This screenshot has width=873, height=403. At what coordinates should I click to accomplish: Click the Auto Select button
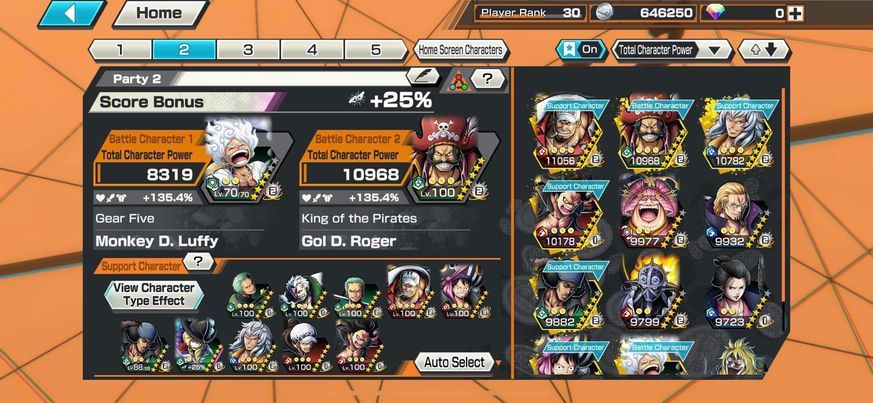(x=454, y=362)
